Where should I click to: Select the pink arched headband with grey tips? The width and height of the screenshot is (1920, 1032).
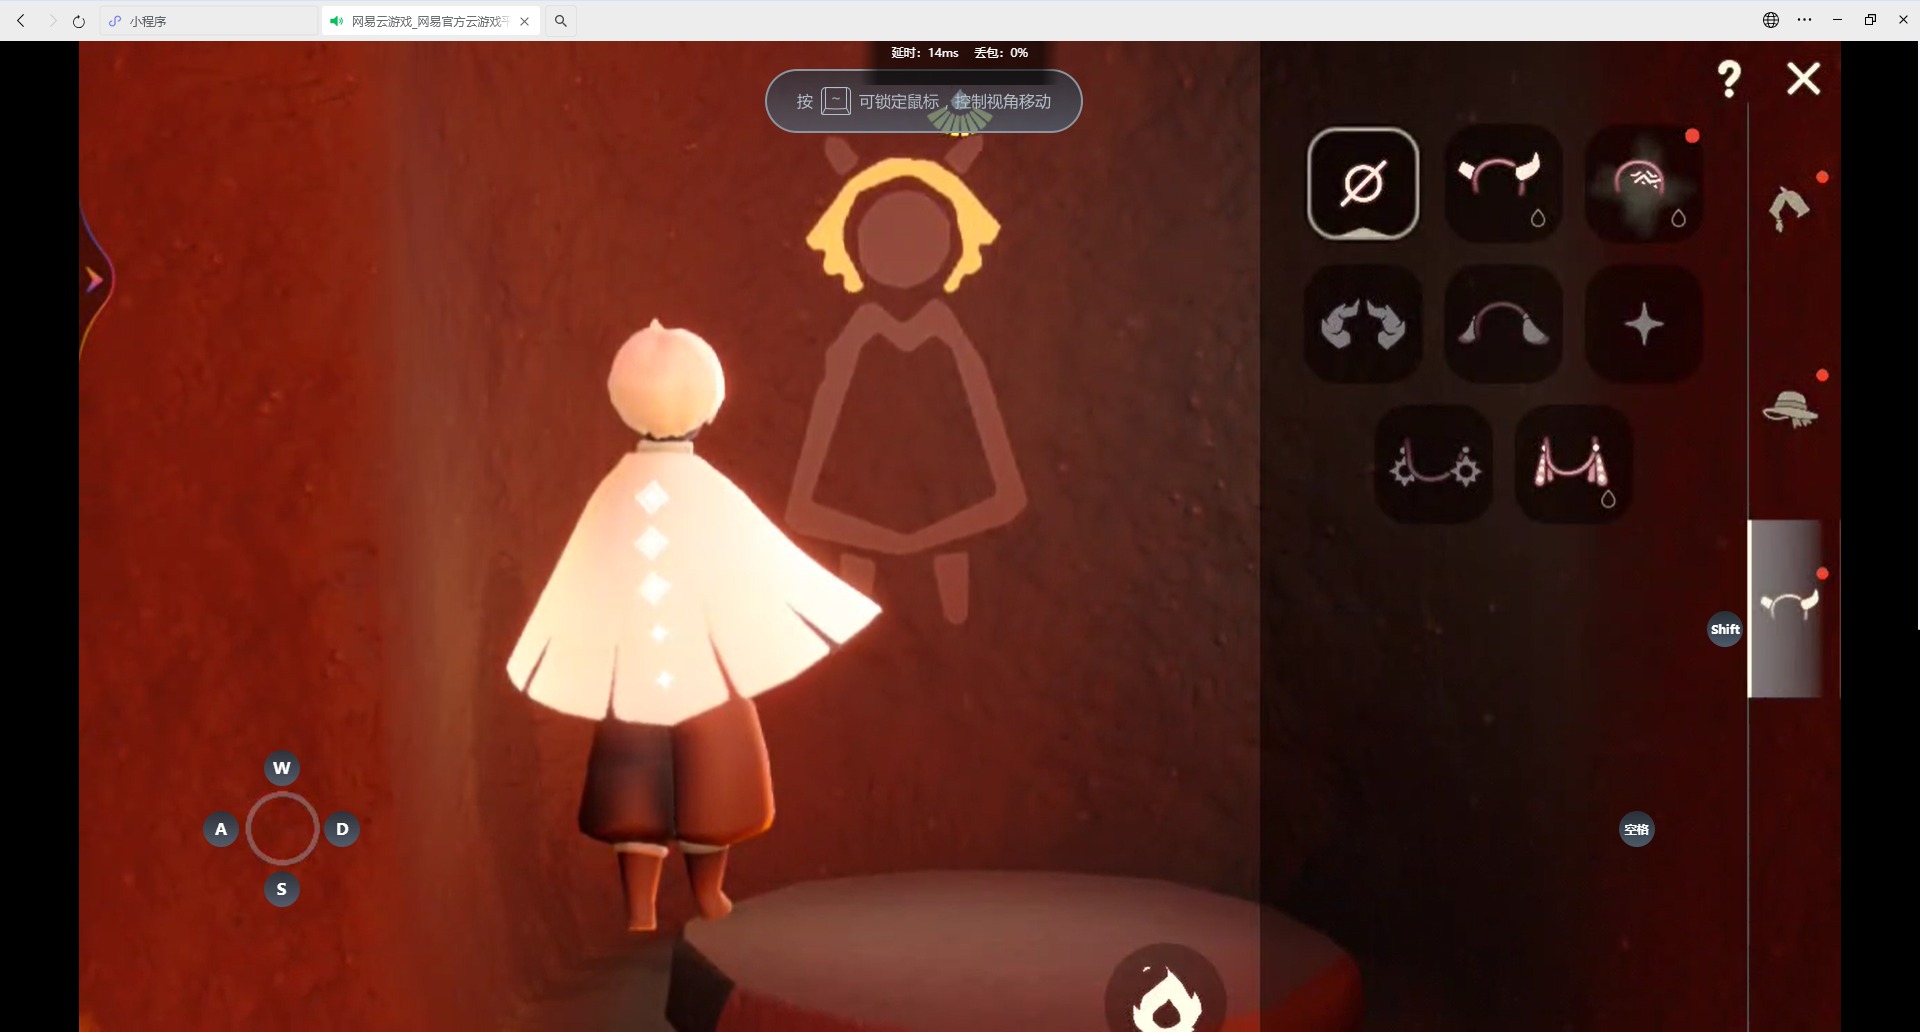pyautogui.click(x=1503, y=324)
